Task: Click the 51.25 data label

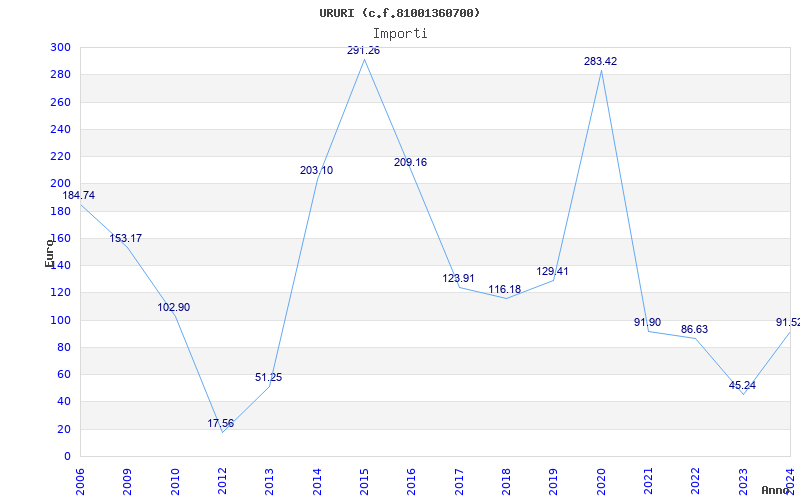Action: [x=268, y=378]
